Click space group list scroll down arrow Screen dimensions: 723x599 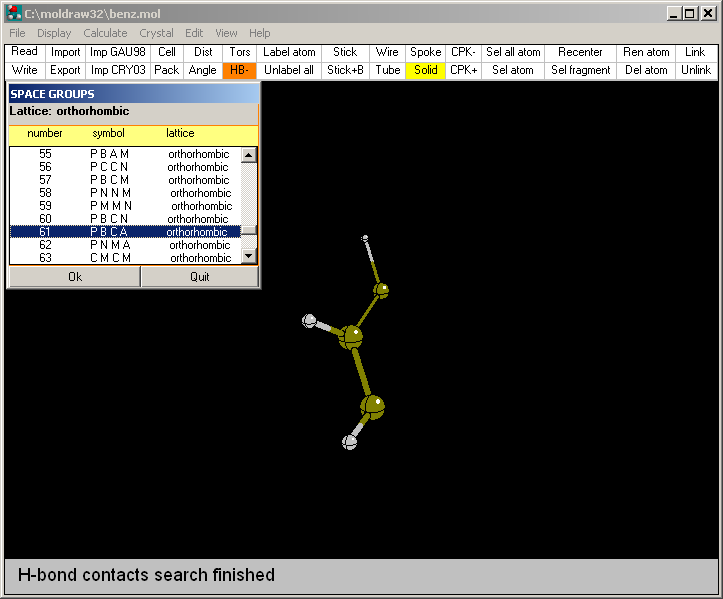click(249, 256)
